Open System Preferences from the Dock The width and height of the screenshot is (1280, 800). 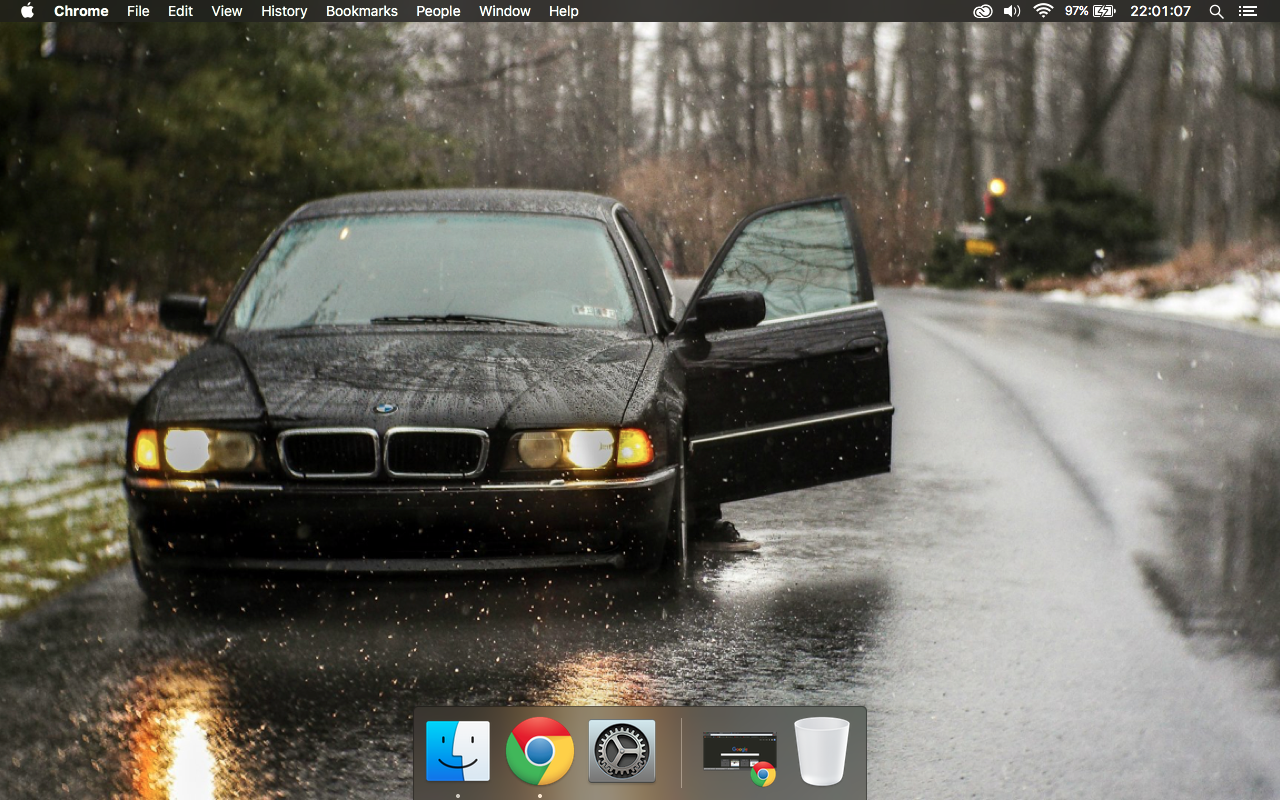tap(622, 751)
